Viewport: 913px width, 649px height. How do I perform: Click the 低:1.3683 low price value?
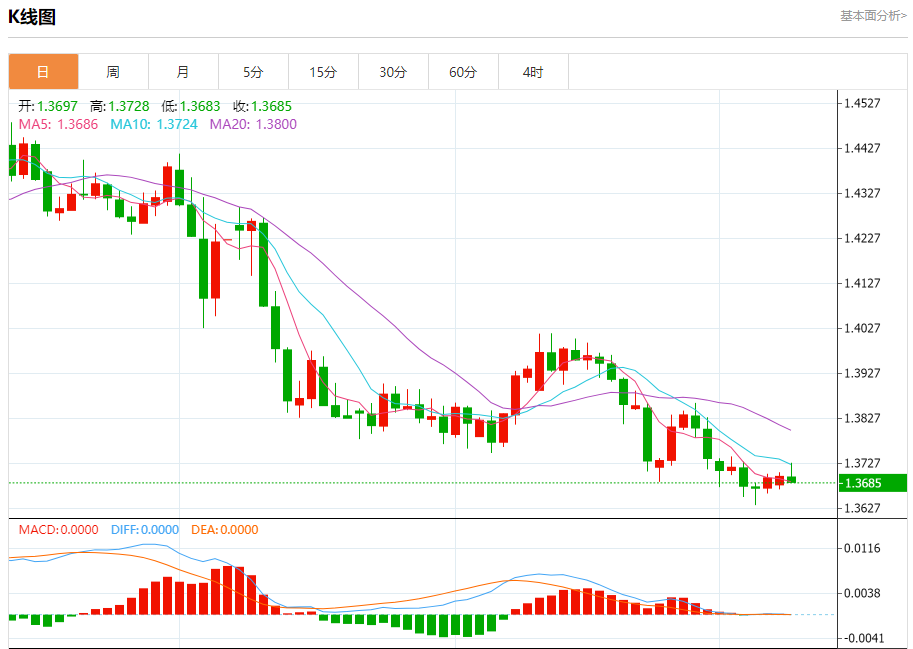[x=191, y=106]
